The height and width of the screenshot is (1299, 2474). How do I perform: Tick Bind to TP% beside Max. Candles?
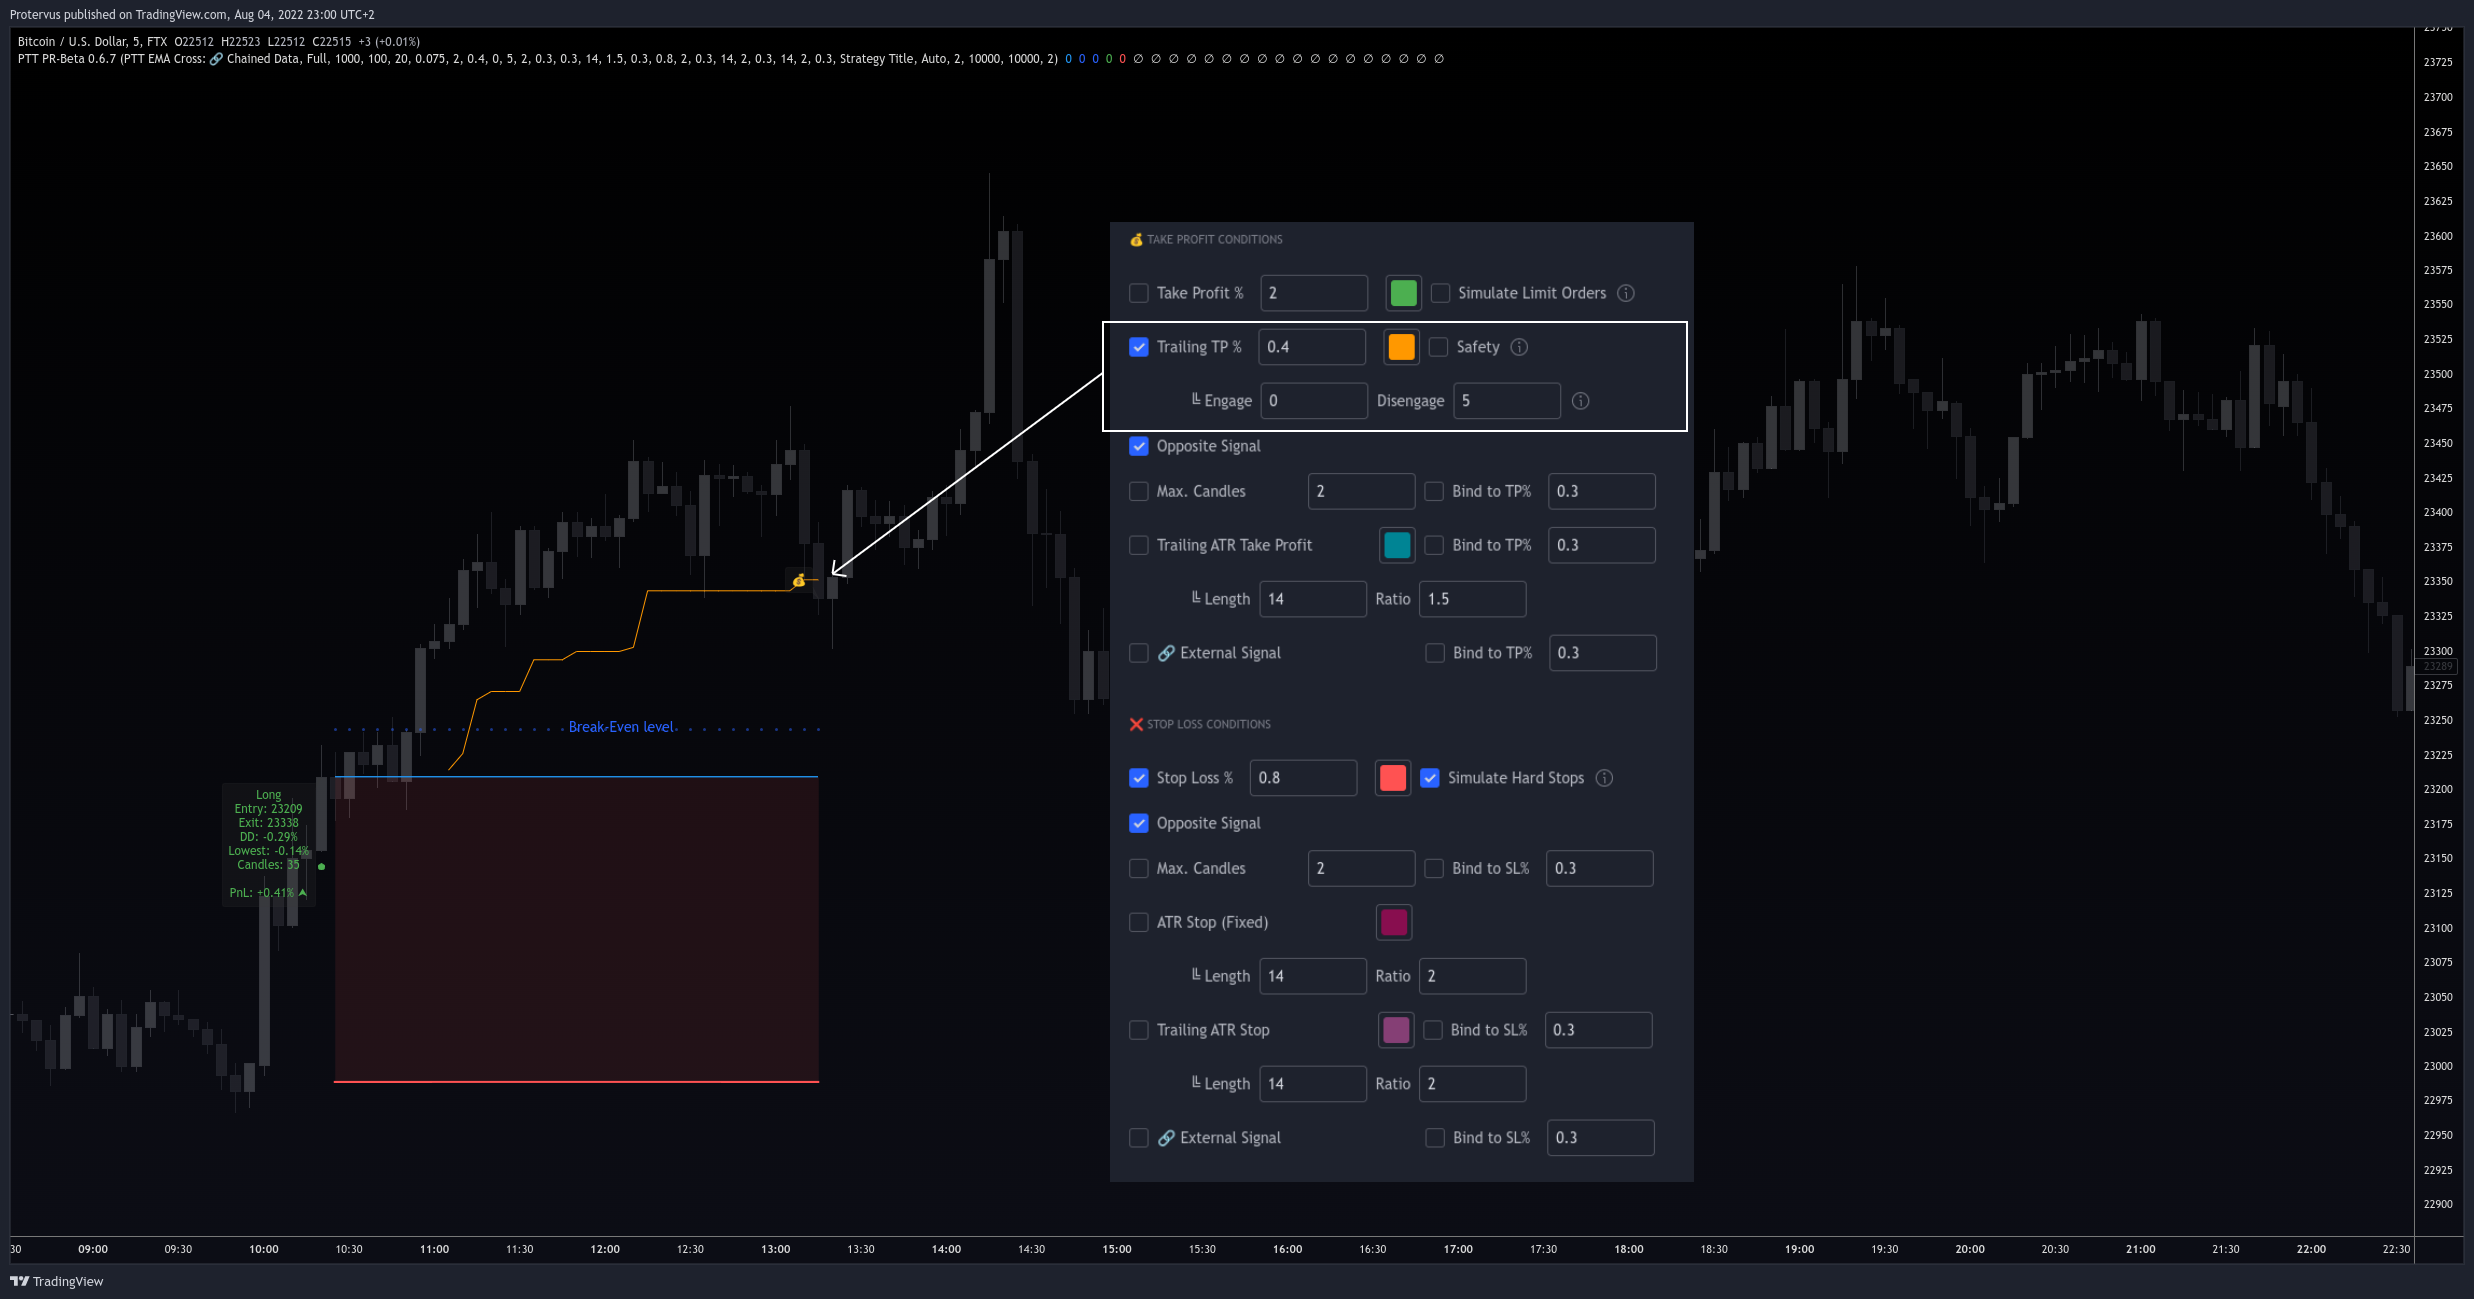point(1434,492)
